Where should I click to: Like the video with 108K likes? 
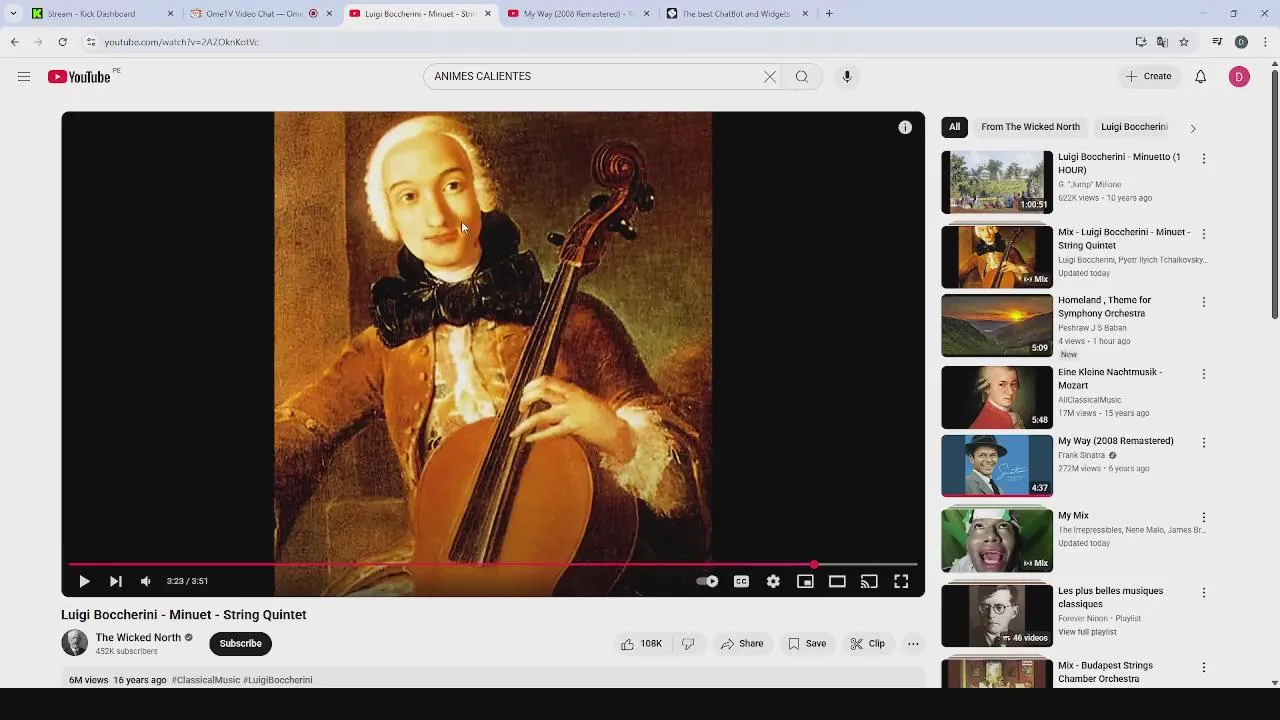pos(641,644)
